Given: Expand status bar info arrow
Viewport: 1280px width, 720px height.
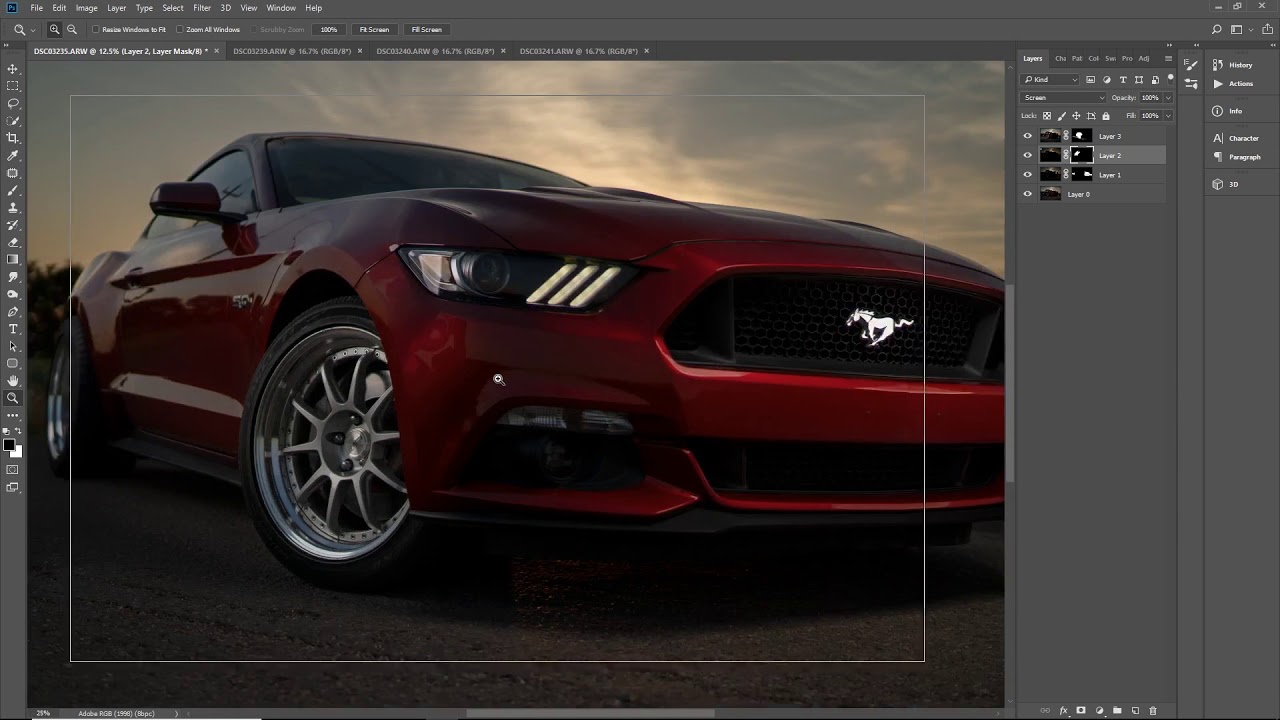Looking at the screenshot, I should [177, 713].
